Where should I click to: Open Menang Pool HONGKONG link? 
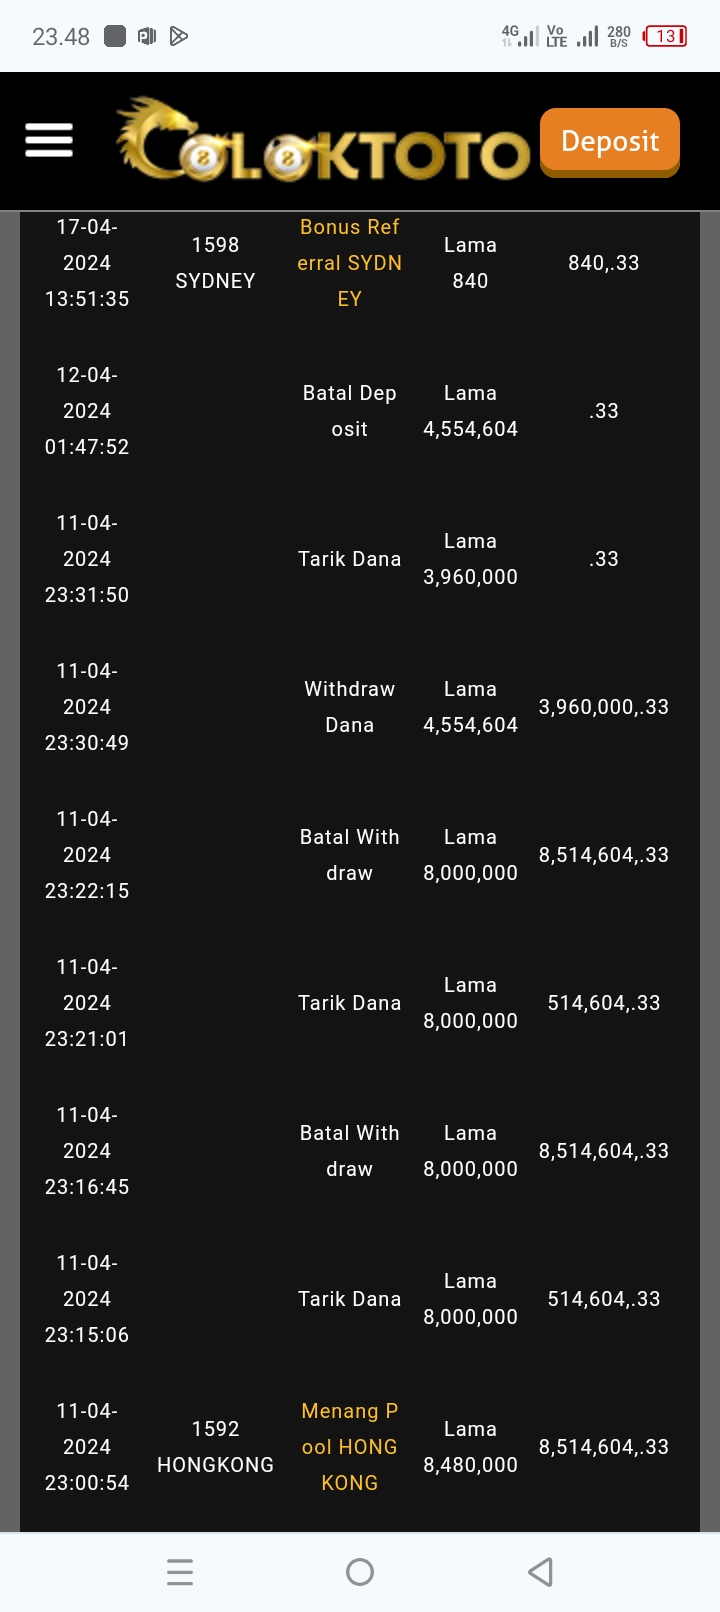tap(349, 1447)
